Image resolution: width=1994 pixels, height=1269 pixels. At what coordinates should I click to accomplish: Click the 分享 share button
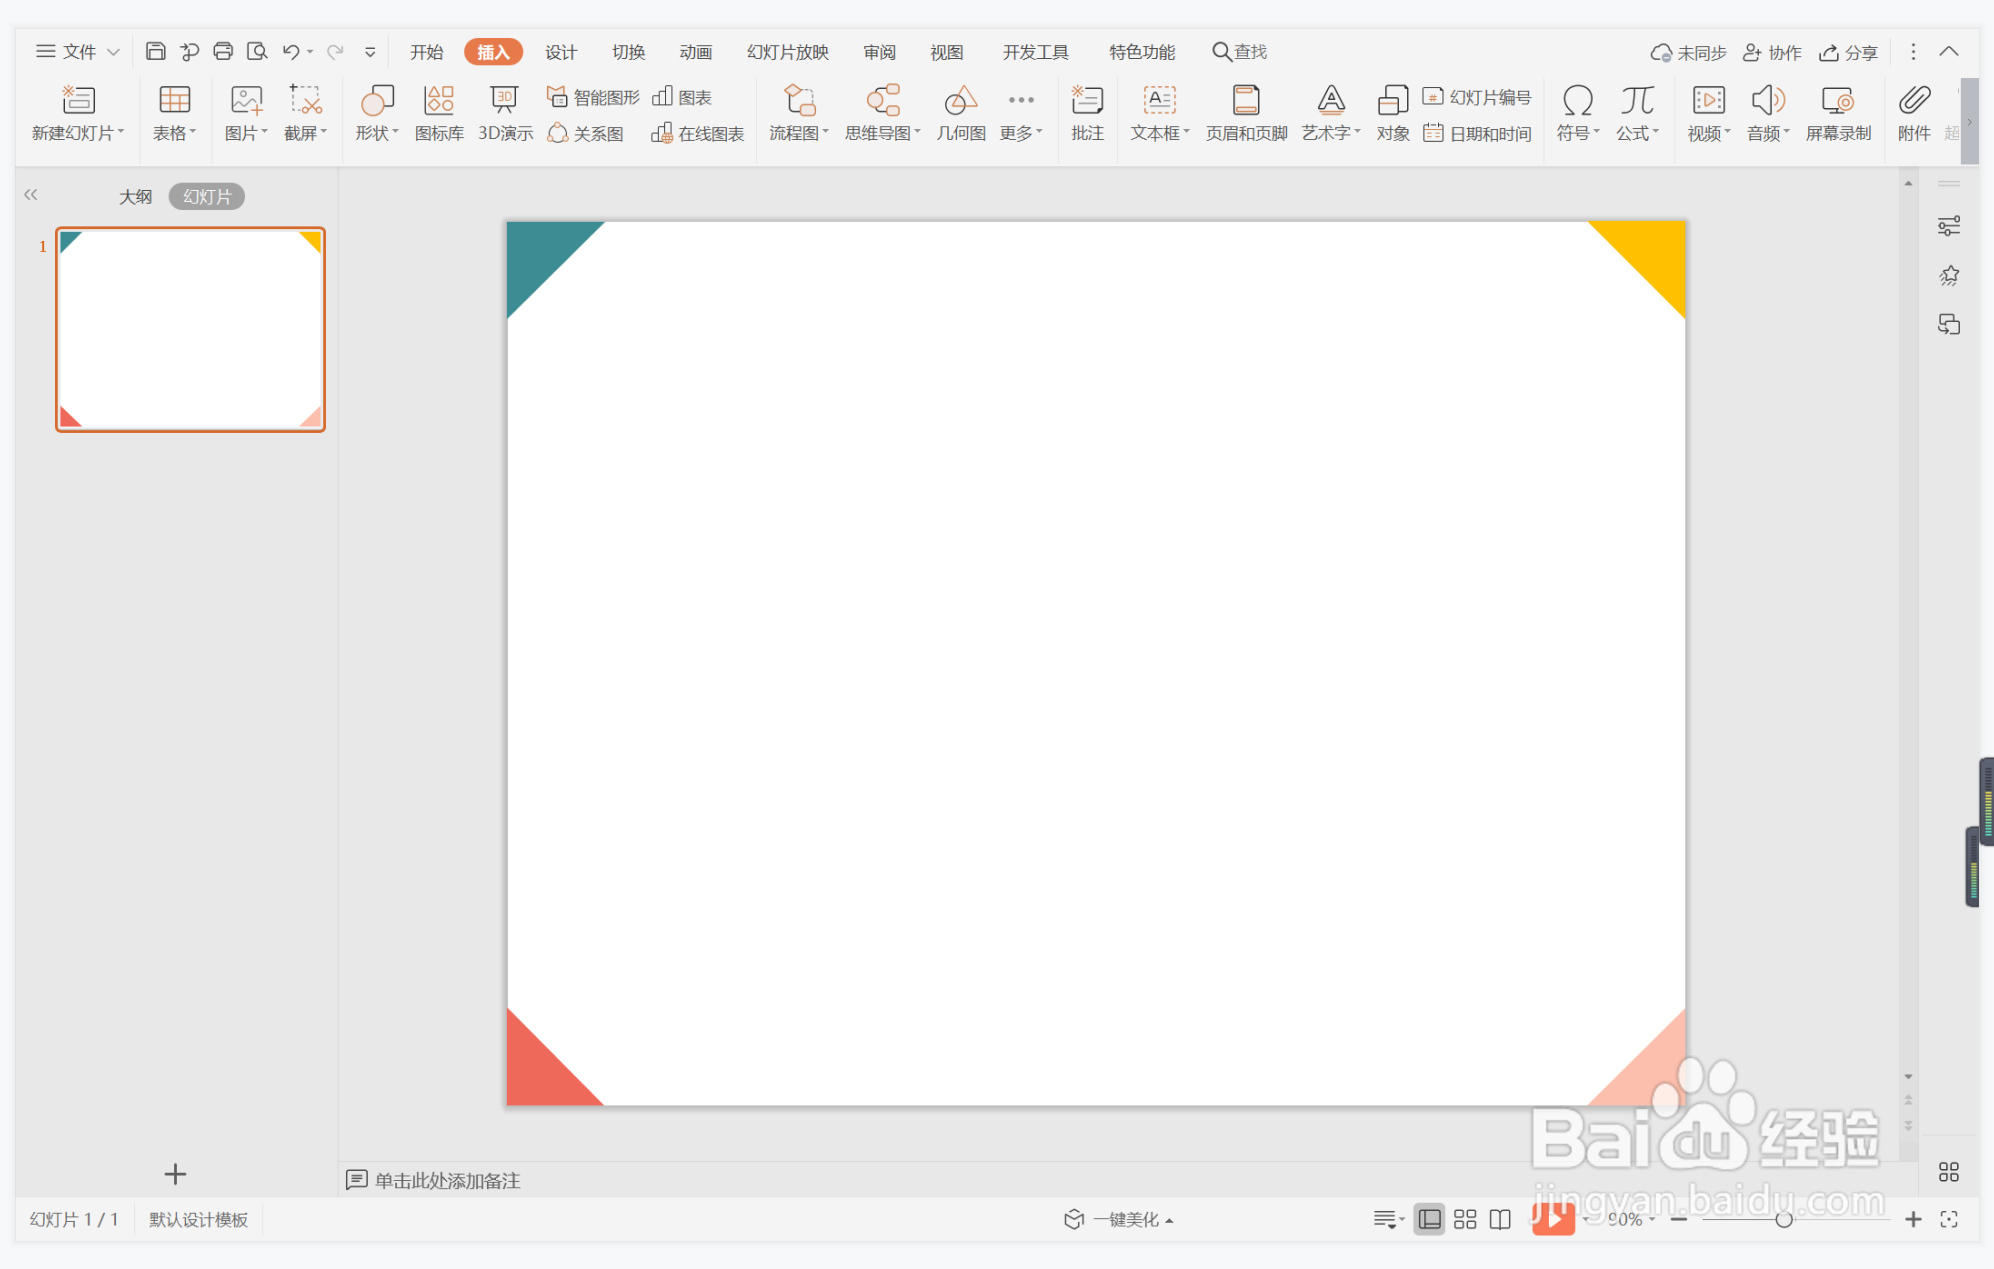(1848, 52)
